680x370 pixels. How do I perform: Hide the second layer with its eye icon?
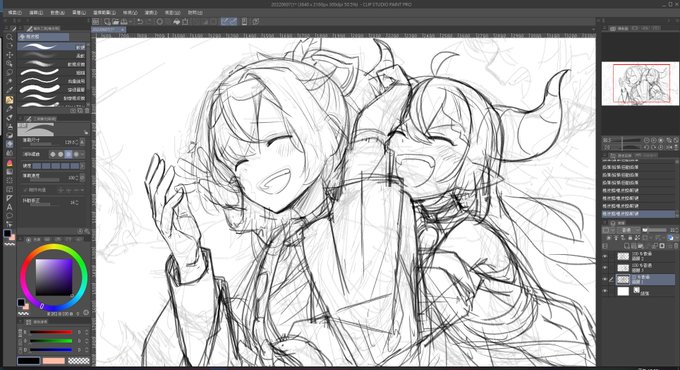click(605, 268)
